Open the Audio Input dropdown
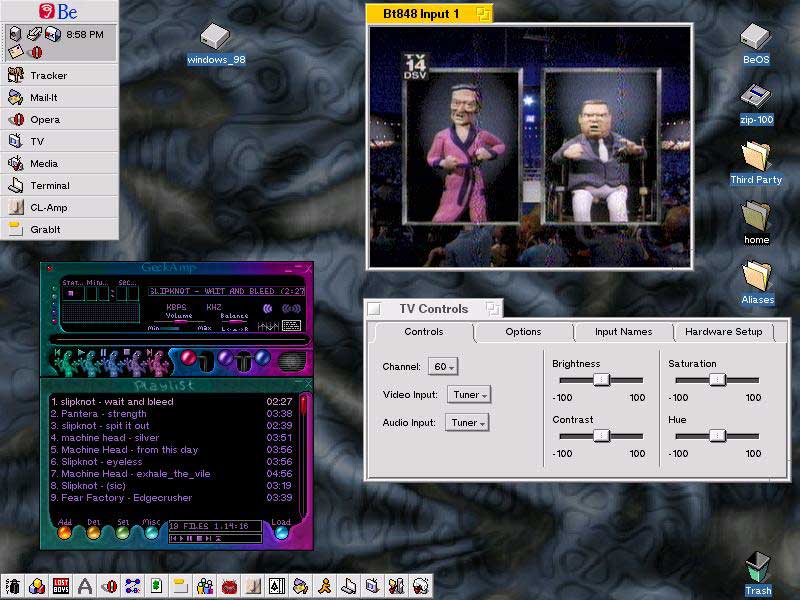 click(x=467, y=422)
